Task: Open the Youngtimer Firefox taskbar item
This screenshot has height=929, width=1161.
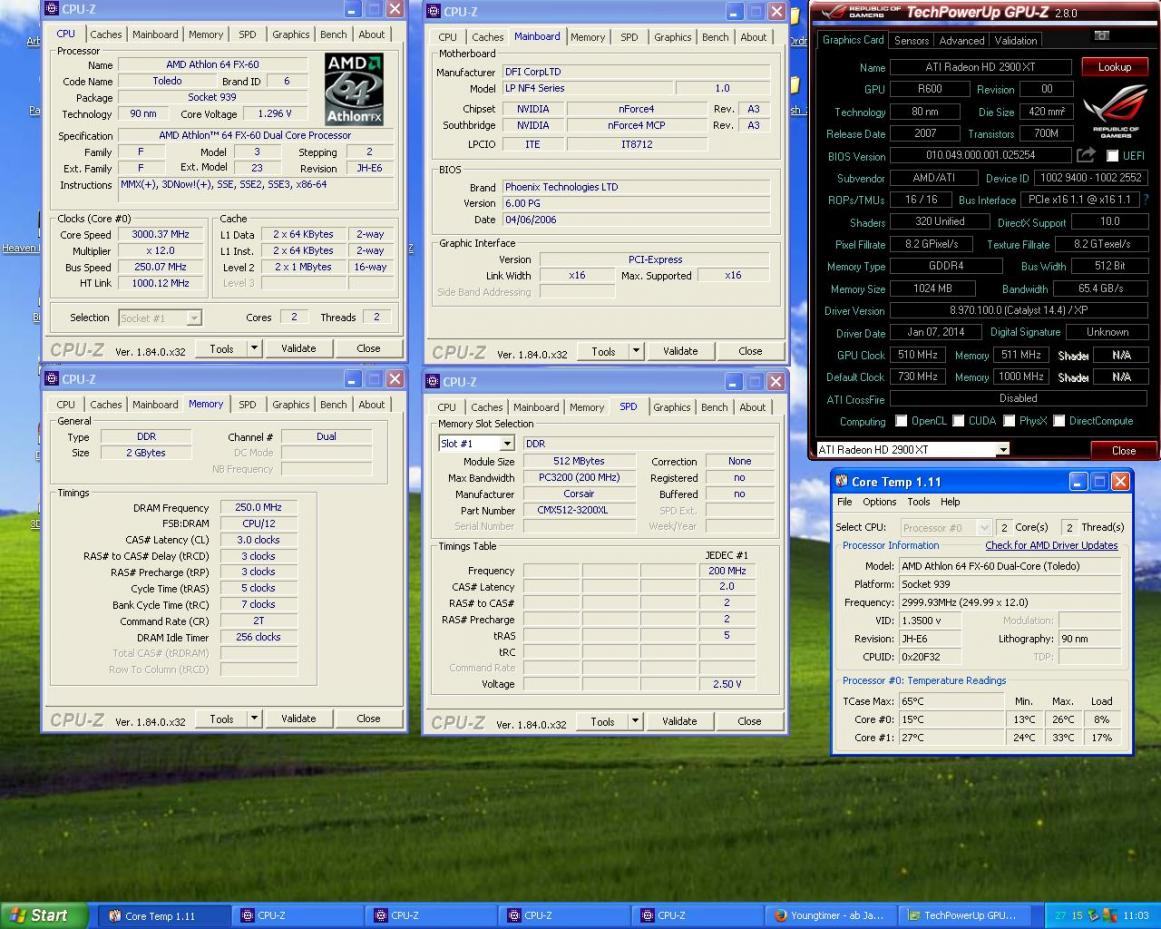Action: (x=830, y=916)
